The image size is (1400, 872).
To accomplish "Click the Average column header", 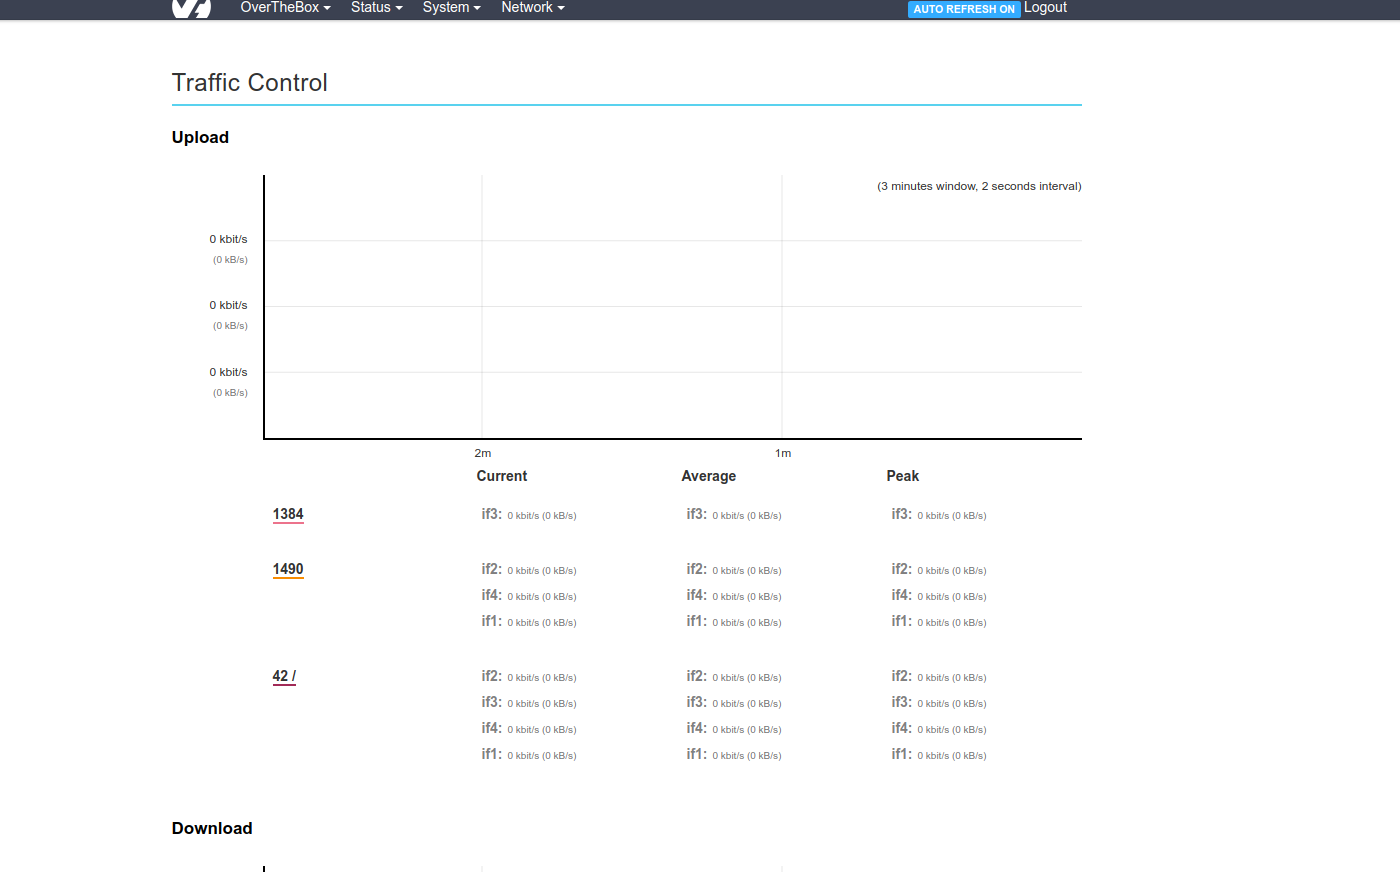I will pyautogui.click(x=708, y=476).
